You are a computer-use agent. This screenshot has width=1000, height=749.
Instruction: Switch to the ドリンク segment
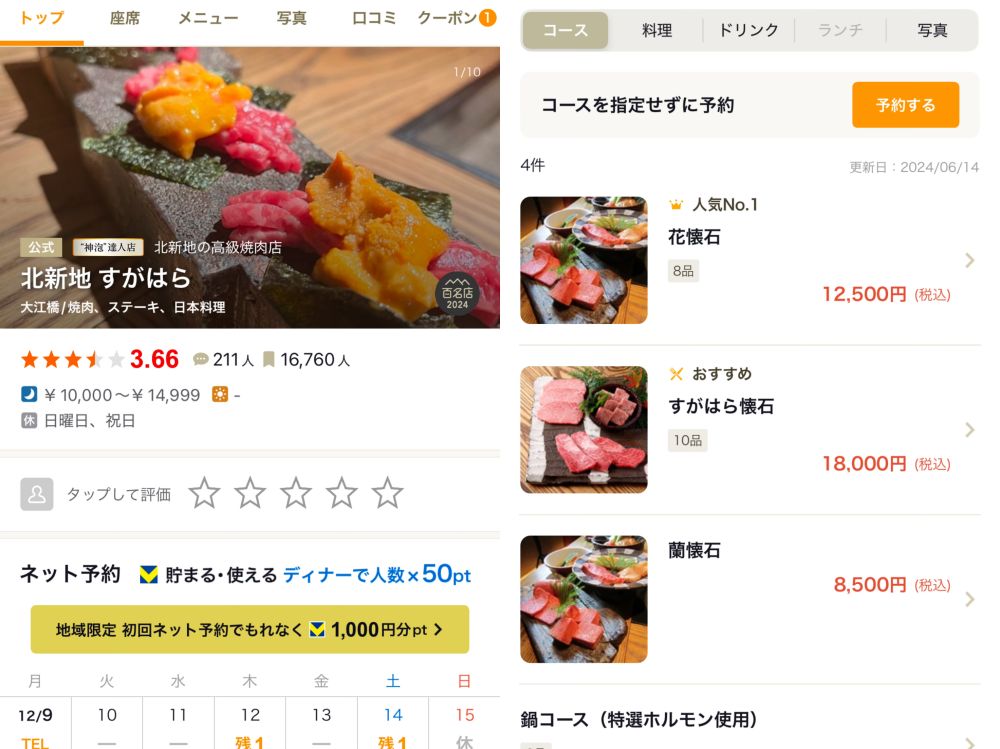pos(749,30)
